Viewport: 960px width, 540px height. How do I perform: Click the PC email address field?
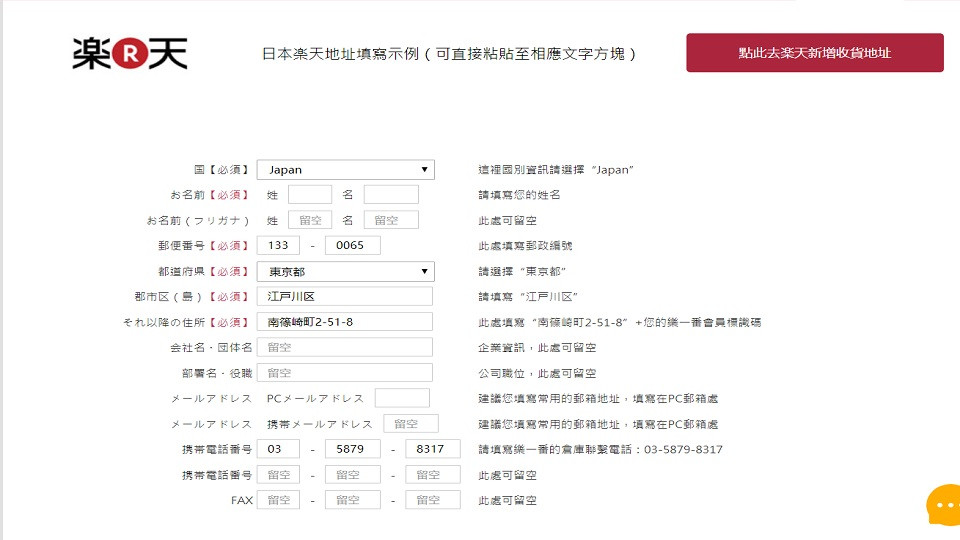[402, 398]
